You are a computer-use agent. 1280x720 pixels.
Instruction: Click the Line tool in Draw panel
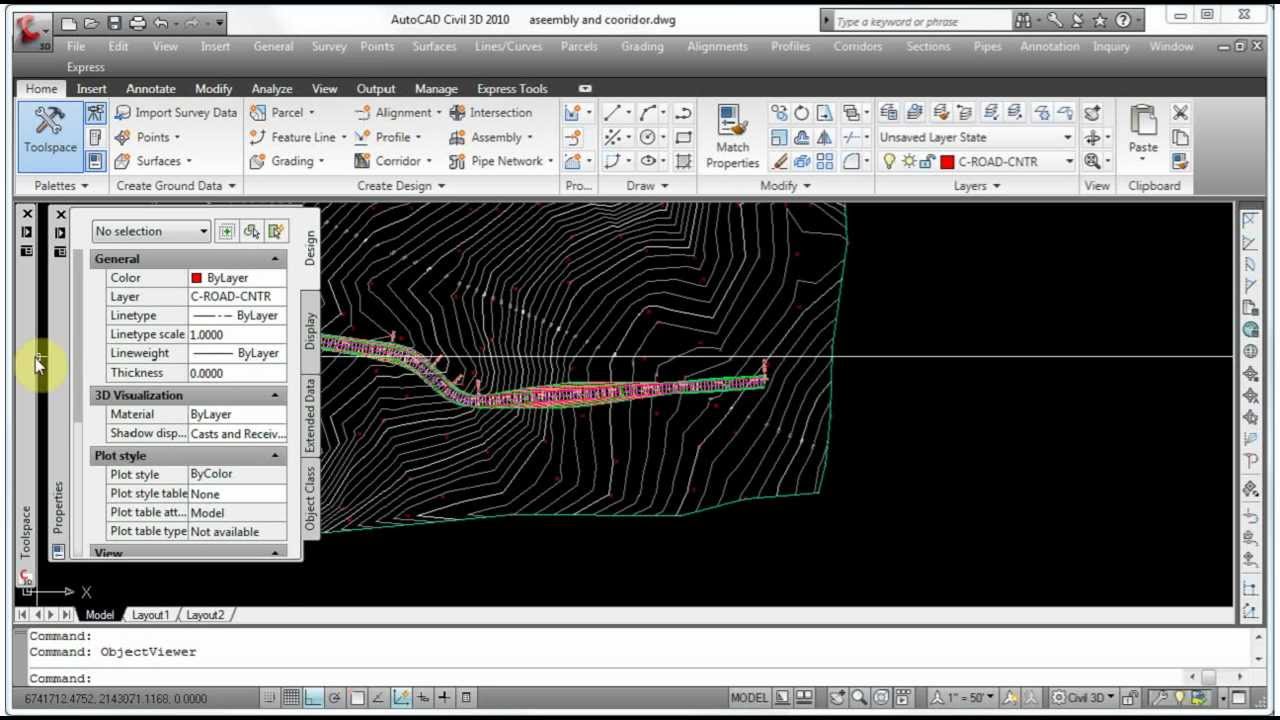tap(612, 113)
